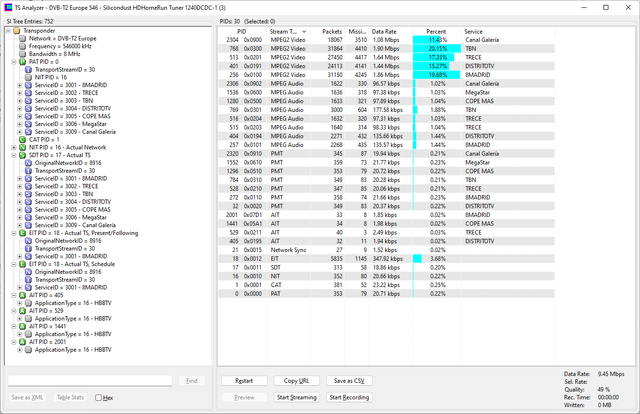Expand ApplicationType 16 HBBTV under AIT 2001
This screenshot has height=414, width=640.
pyautogui.click(x=19, y=350)
